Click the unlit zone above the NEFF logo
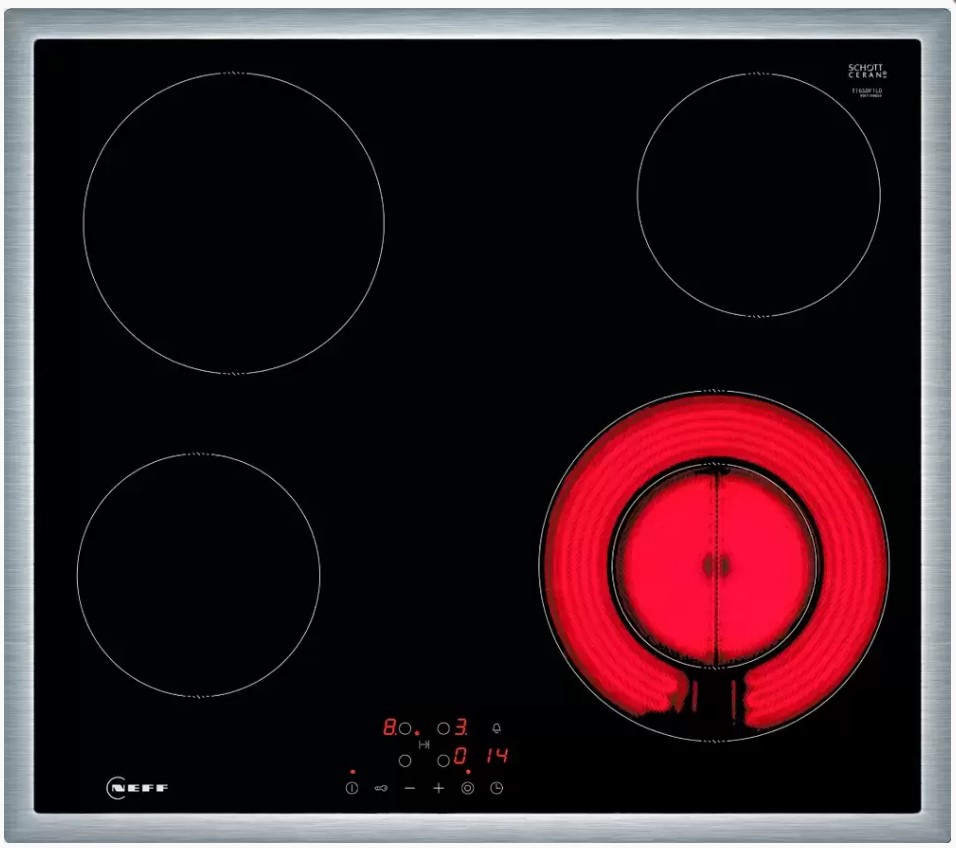The width and height of the screenshot is (956, 848). 199,575
